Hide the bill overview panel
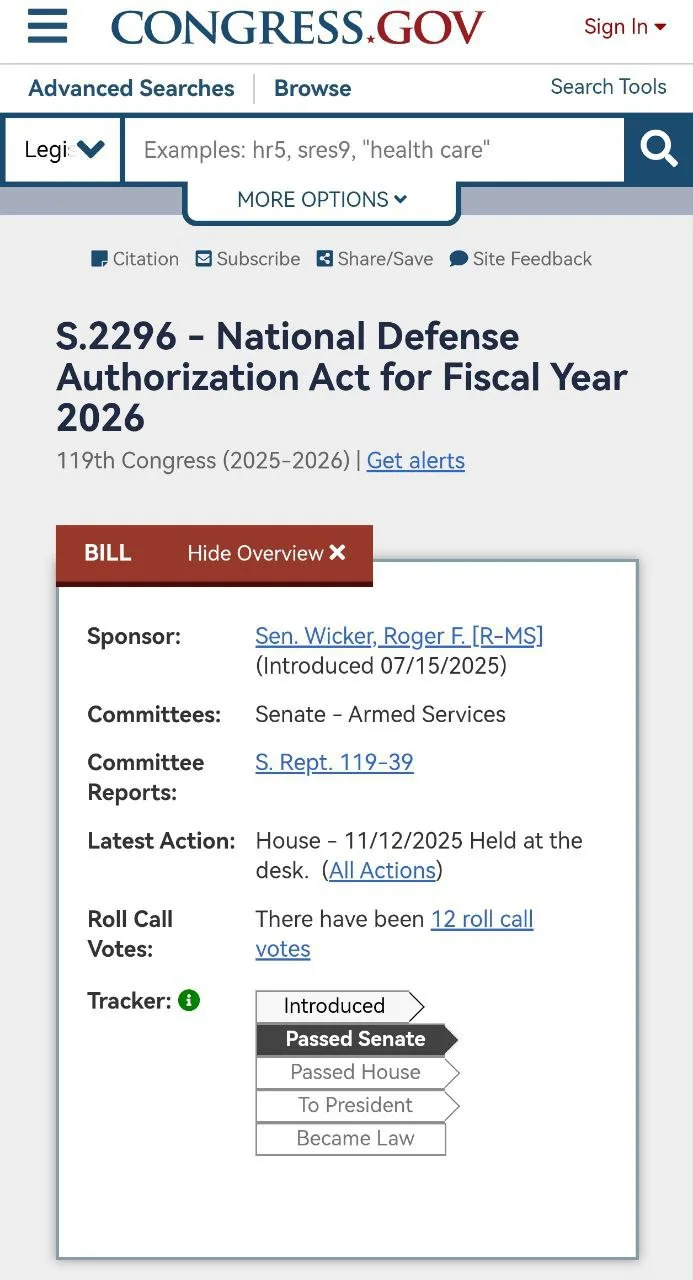 click(x=266, y=553)
